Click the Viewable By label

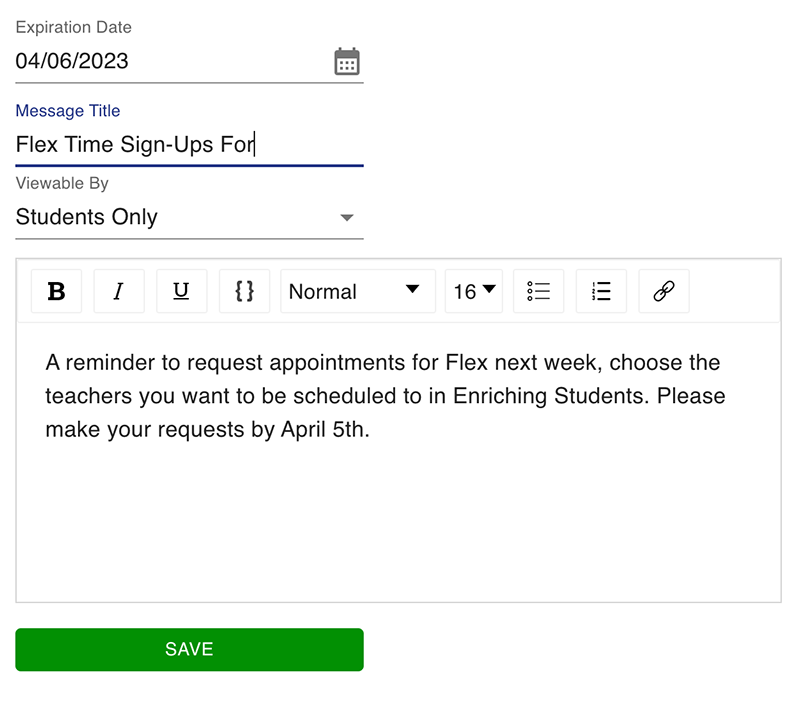62,183
